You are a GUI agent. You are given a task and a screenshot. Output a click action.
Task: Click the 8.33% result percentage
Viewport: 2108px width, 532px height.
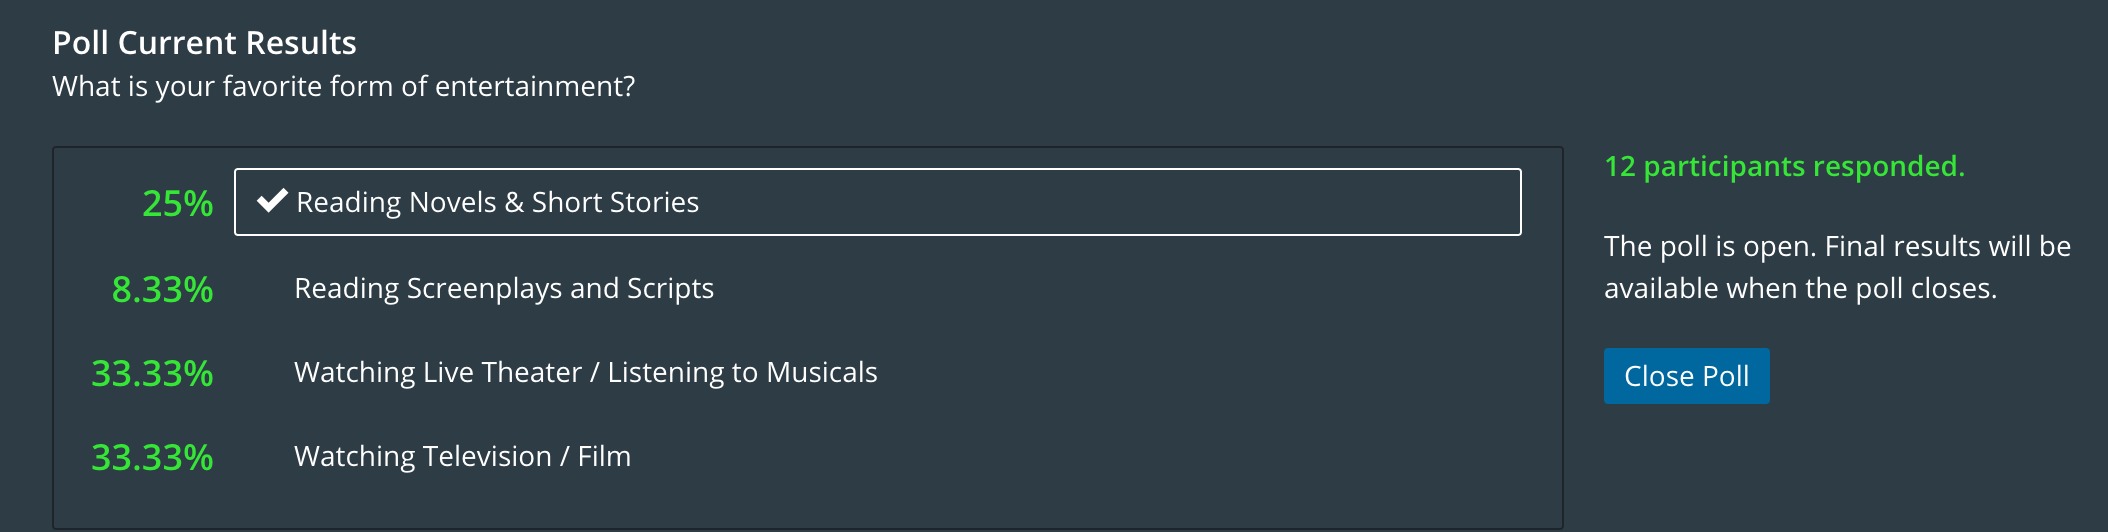coord(162,289)
